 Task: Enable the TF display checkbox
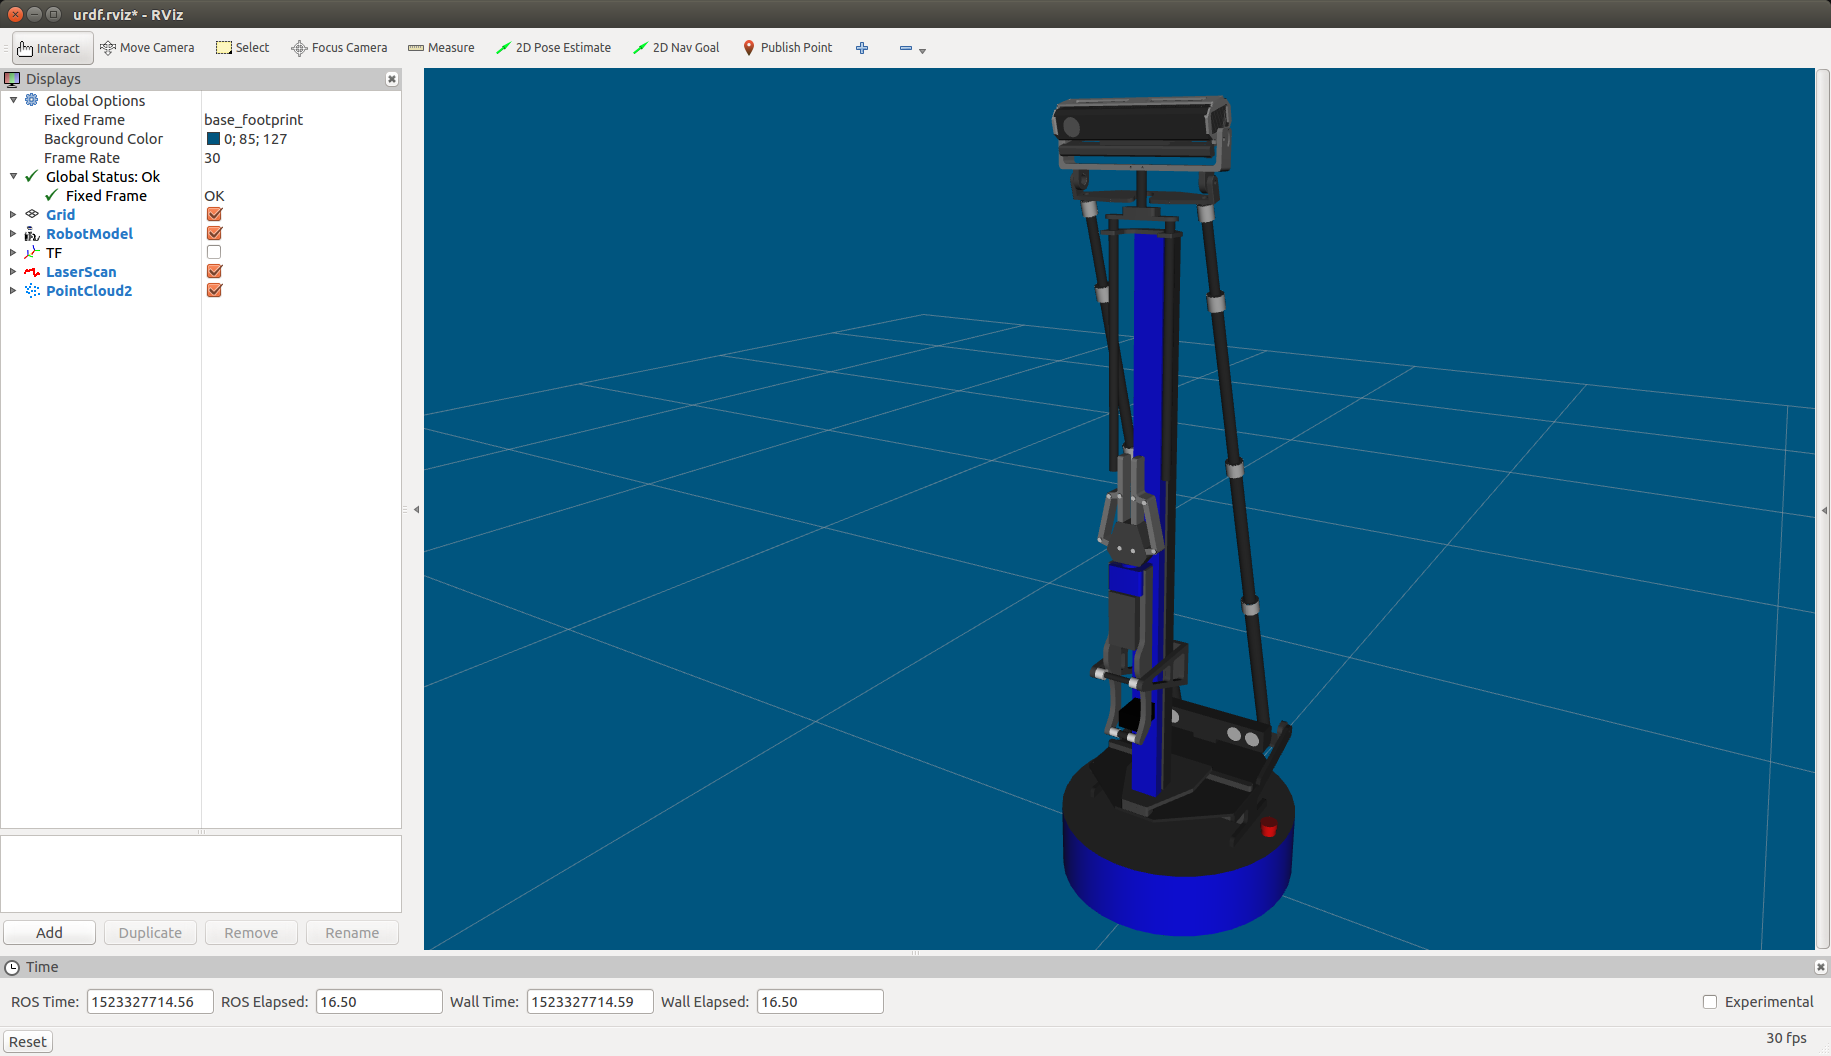tap(214, 253)
